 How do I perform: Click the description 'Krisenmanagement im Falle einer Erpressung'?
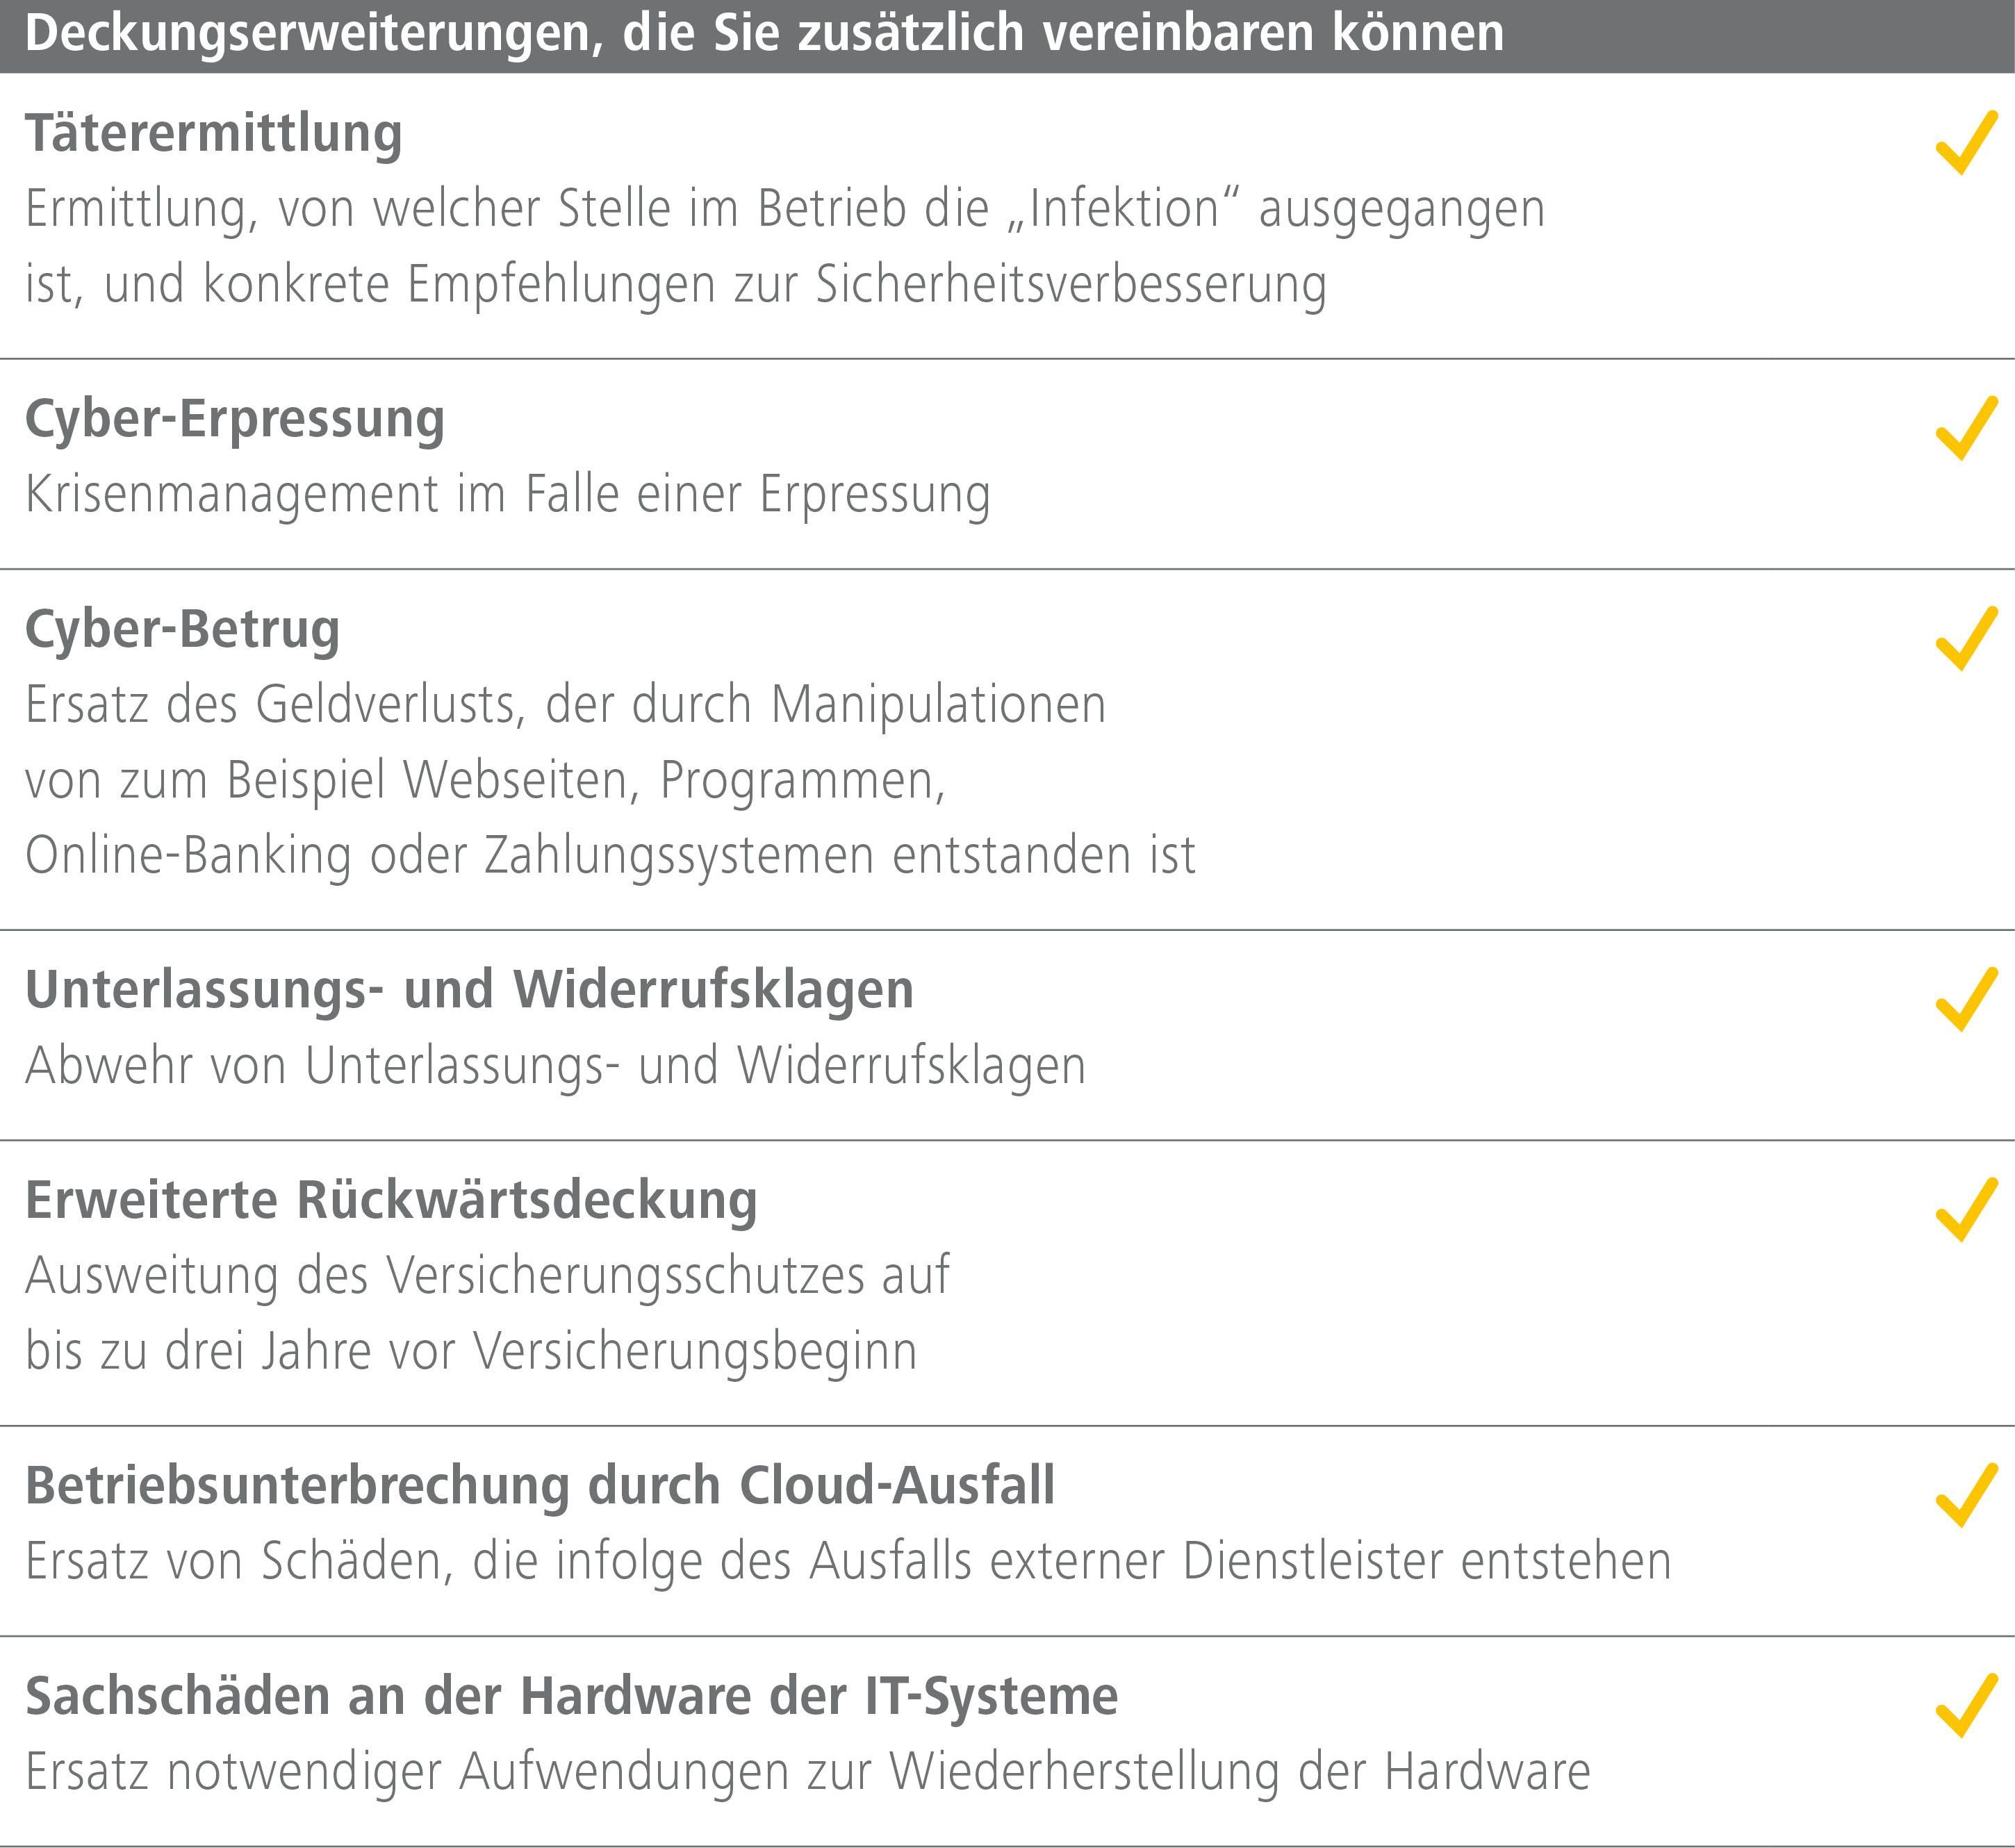[508, 495]
